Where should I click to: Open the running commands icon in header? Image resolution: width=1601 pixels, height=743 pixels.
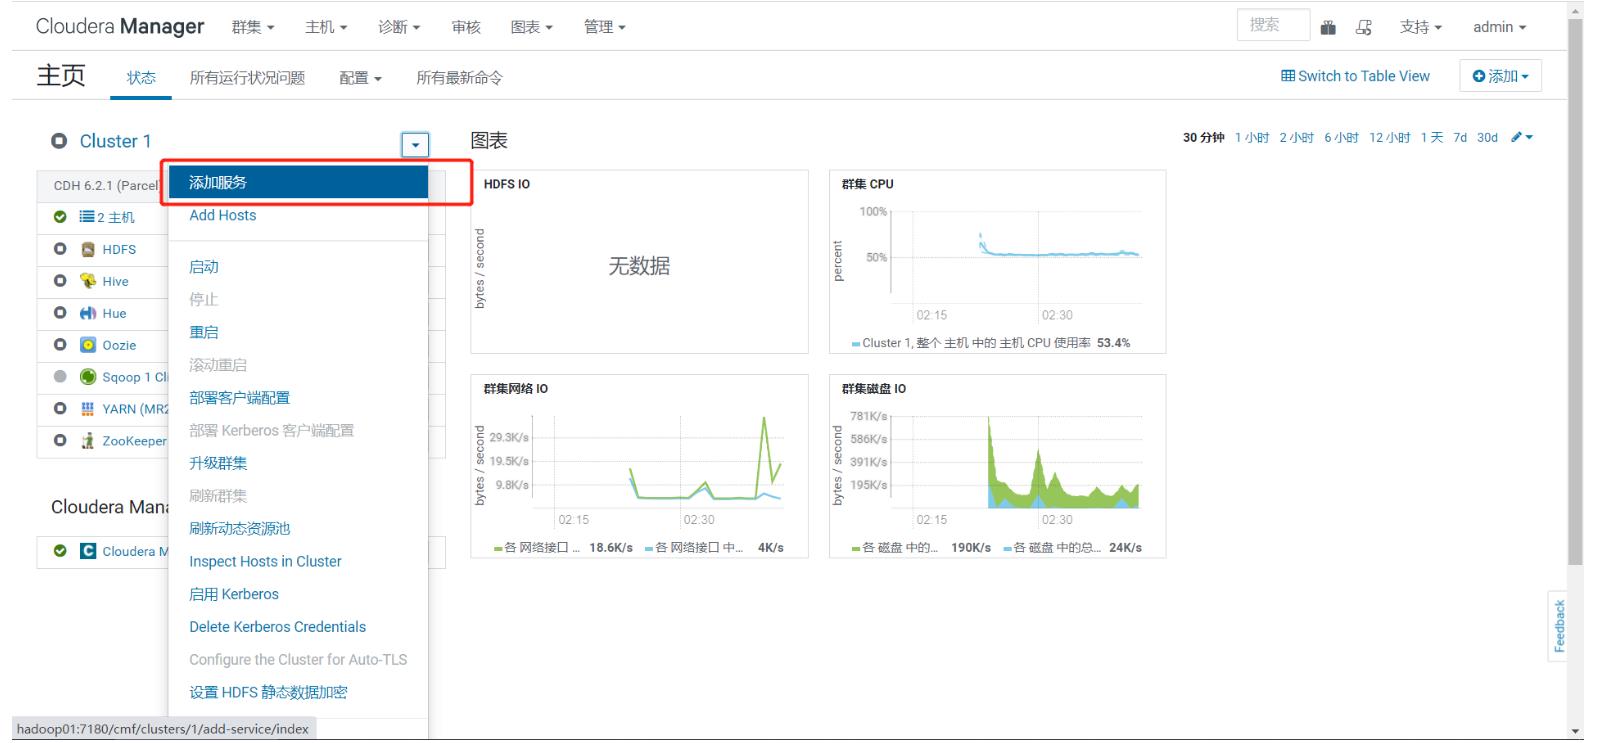[x=1364, y=28]
